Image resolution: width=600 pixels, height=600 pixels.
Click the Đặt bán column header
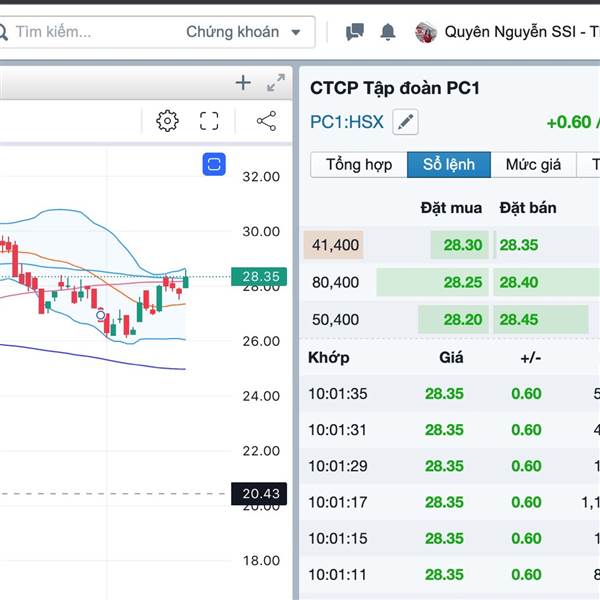coord(528,208)
